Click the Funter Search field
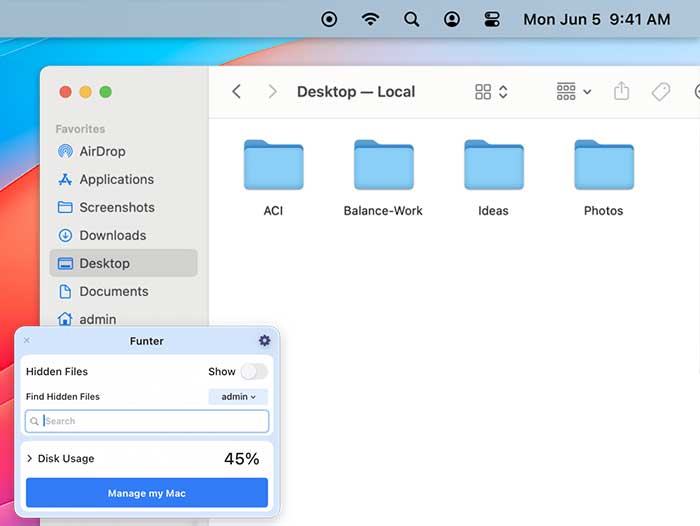 [x=147, y=421]
